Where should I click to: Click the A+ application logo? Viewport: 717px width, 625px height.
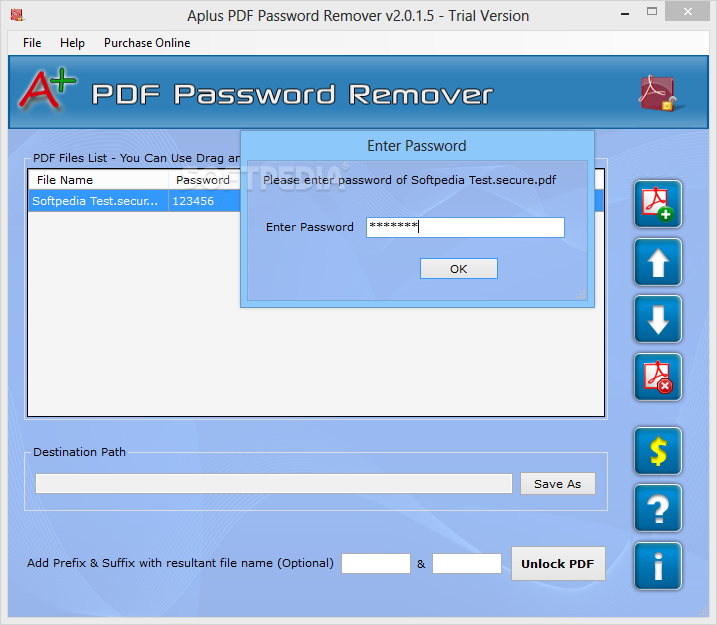[x=47, y=90]
